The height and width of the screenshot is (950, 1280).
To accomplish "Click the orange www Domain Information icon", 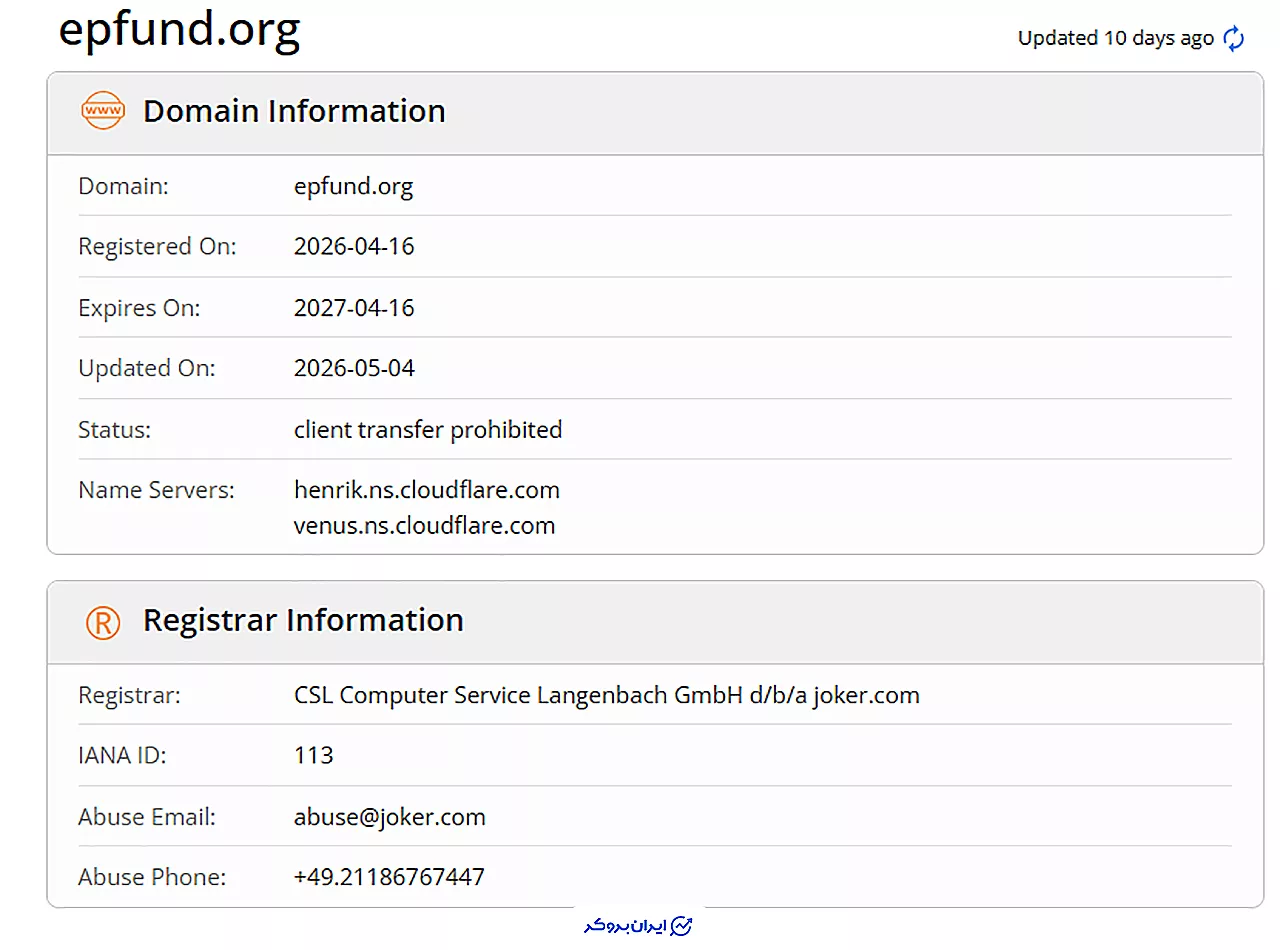I will (x=102, y=110).
